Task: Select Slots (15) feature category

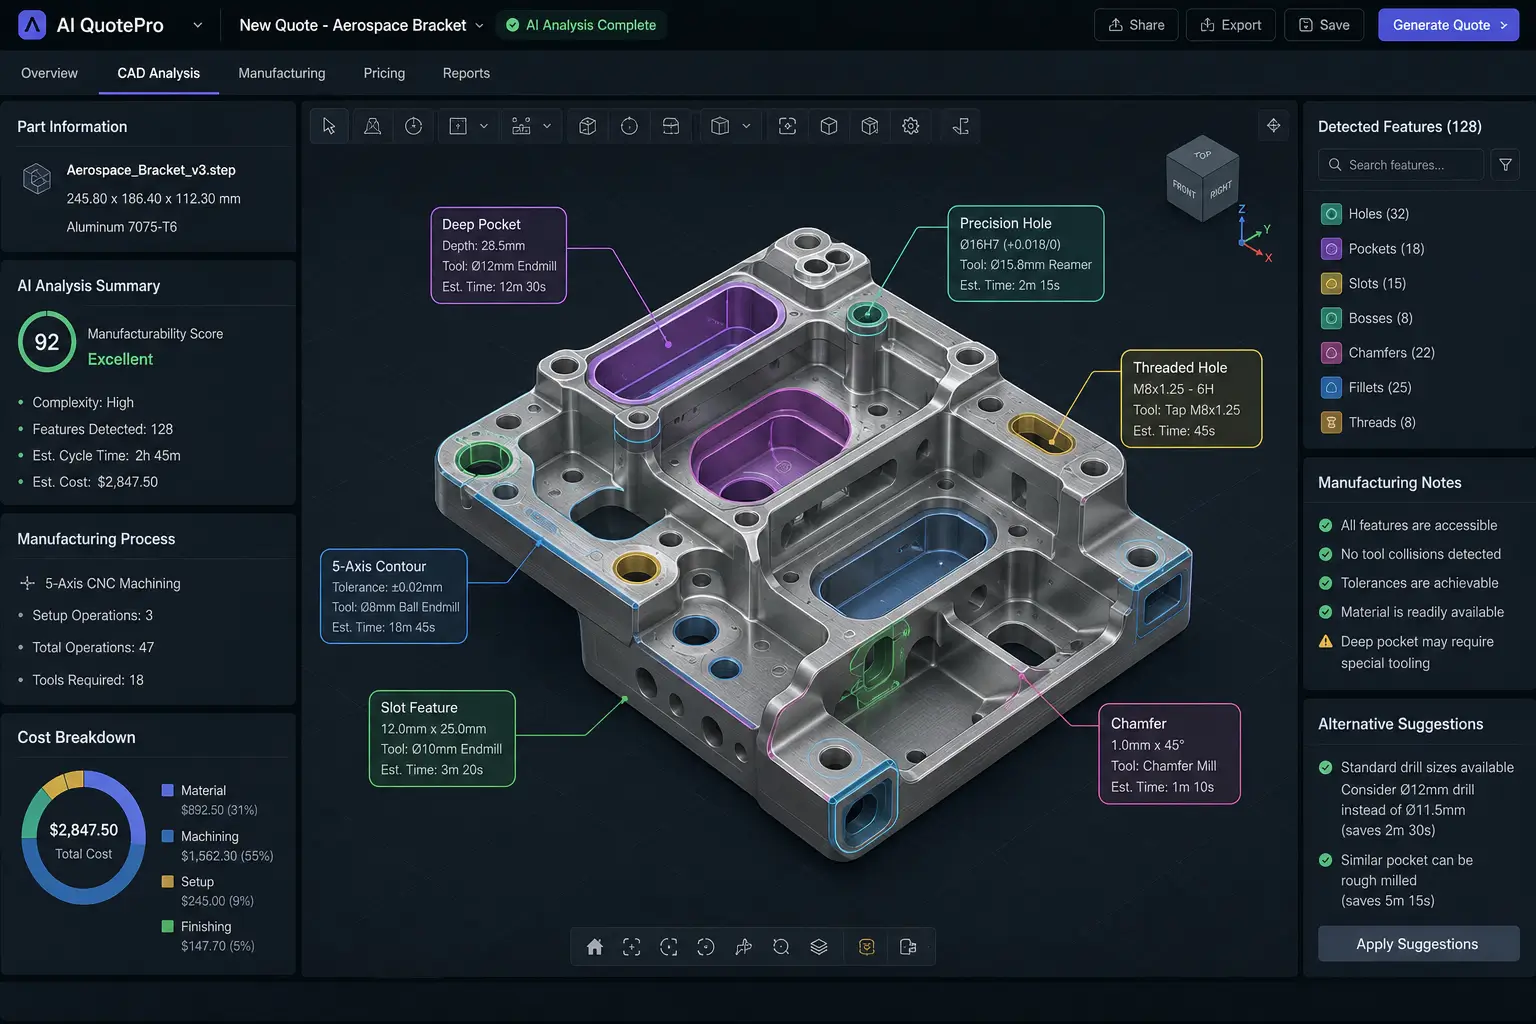Action: coord(1364,284)
